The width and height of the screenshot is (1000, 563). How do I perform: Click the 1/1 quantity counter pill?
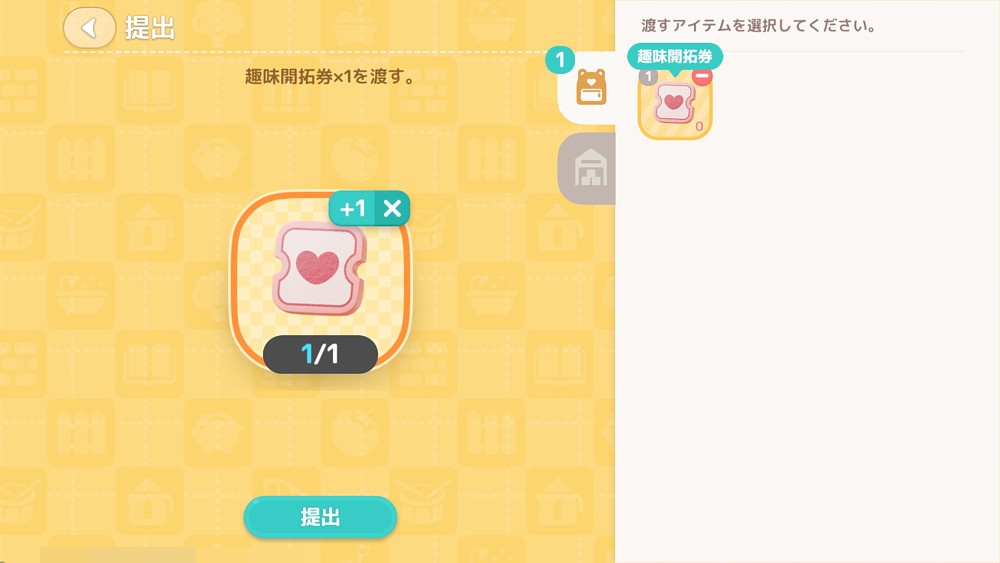pyautogui.click(x=320, y=354)
